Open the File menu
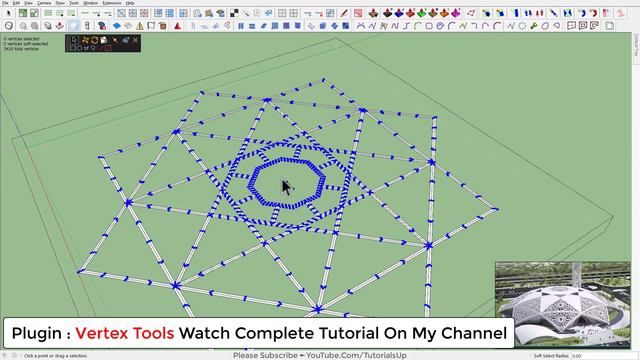The image size is (640, 360). pyautogui.click(x=5, y=3)
